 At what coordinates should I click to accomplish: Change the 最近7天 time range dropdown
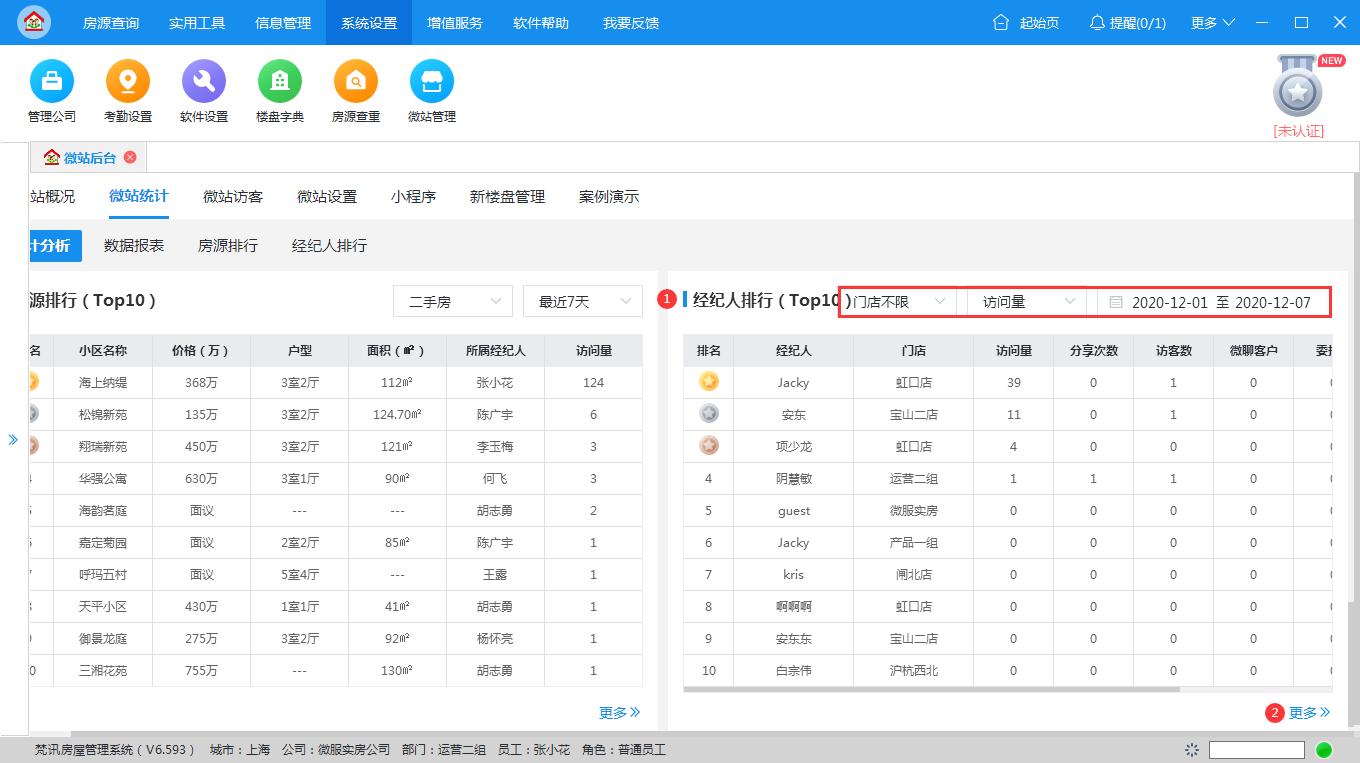582,300
